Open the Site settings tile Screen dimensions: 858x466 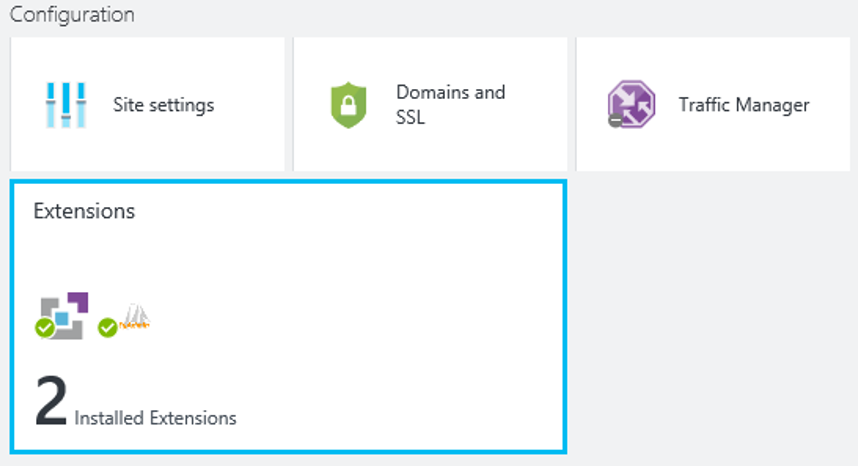147,104
